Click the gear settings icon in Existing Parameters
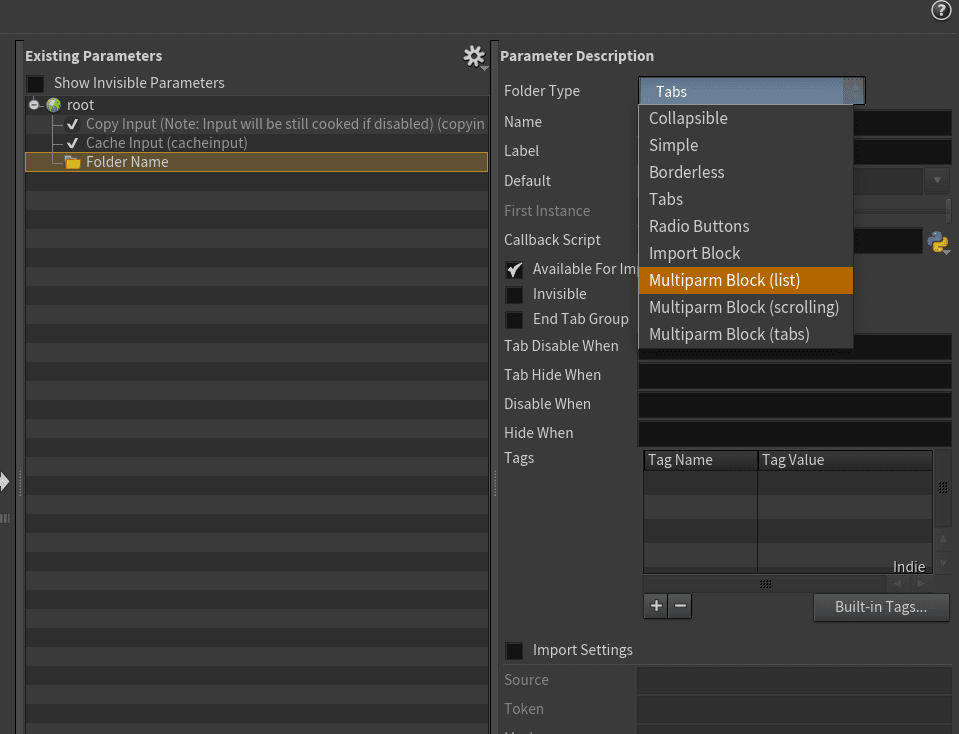Image resolution: width=959 pixels, height=734 pixels. tap(474, 57)
